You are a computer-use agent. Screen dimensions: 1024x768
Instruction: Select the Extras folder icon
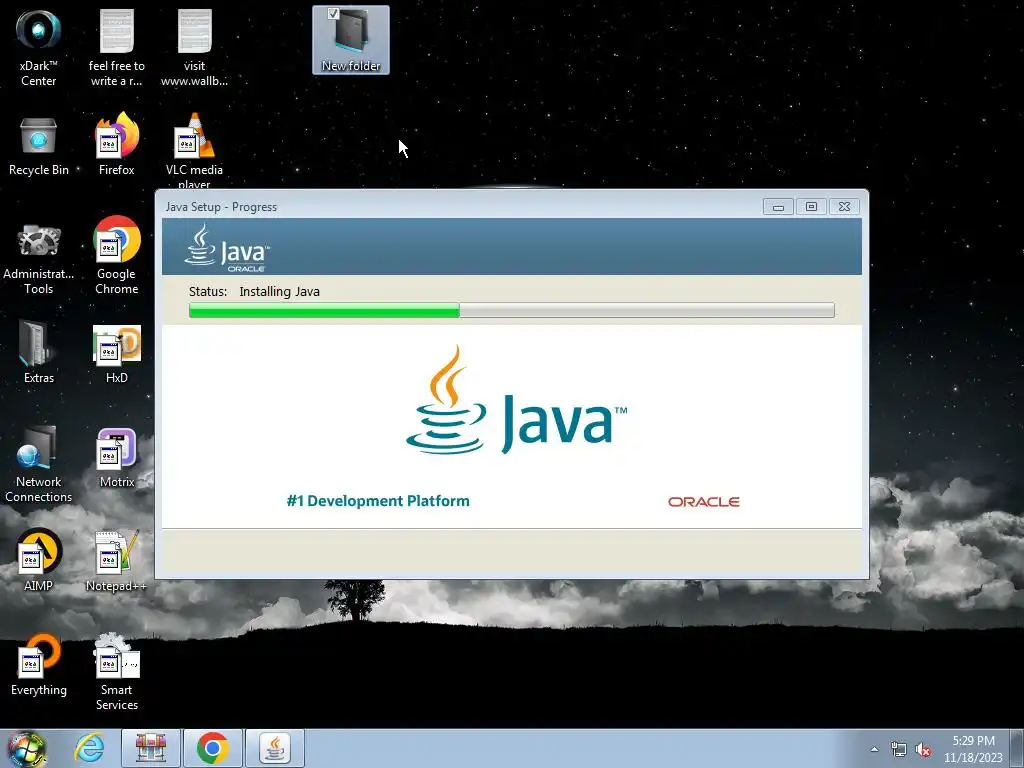pos(39,353)
